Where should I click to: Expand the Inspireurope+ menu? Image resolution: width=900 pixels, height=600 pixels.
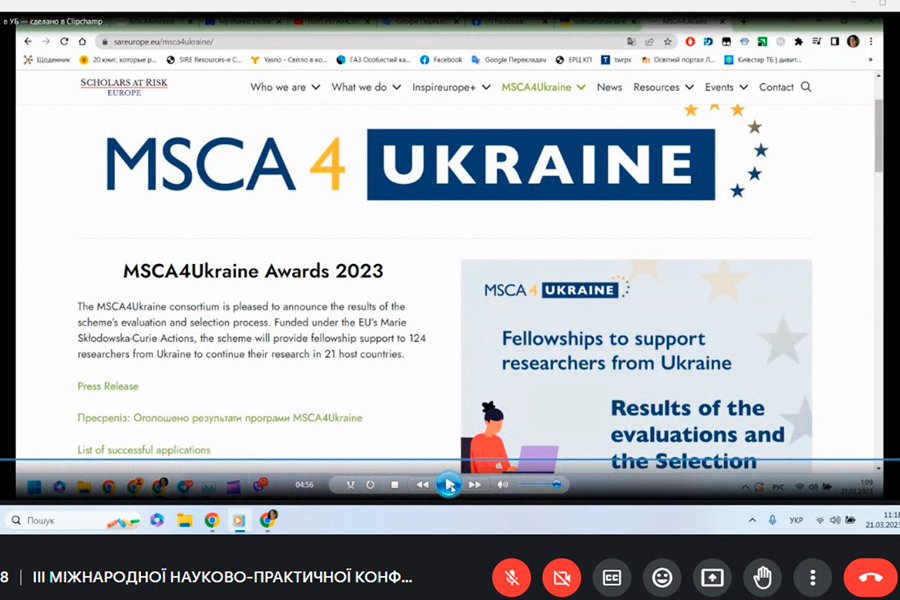pyautogui.click(x=451, y=87)
